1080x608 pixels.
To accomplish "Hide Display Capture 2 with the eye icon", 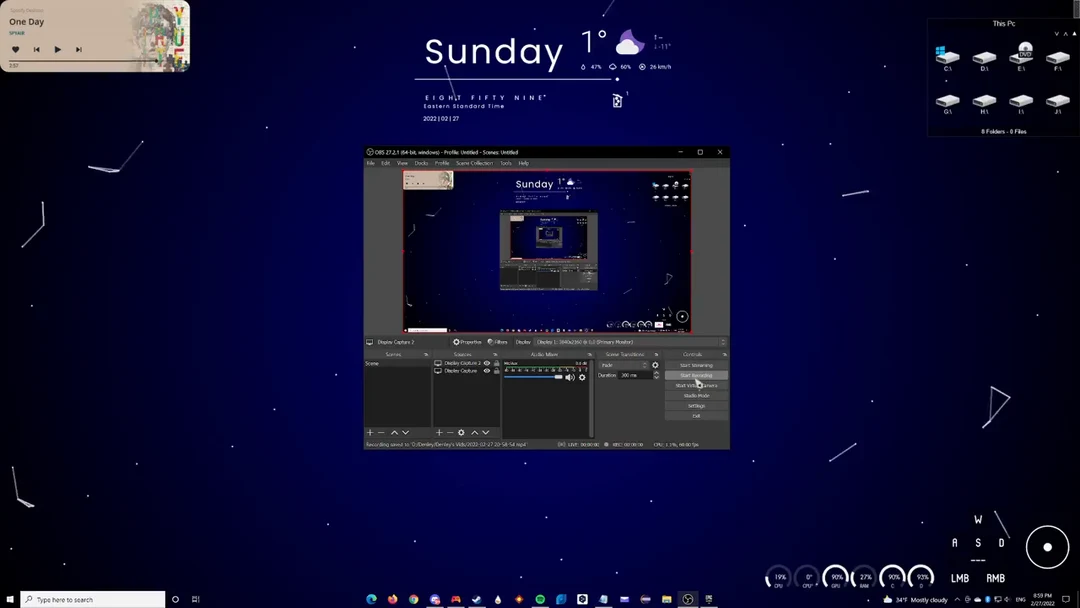I will [488, 362].
